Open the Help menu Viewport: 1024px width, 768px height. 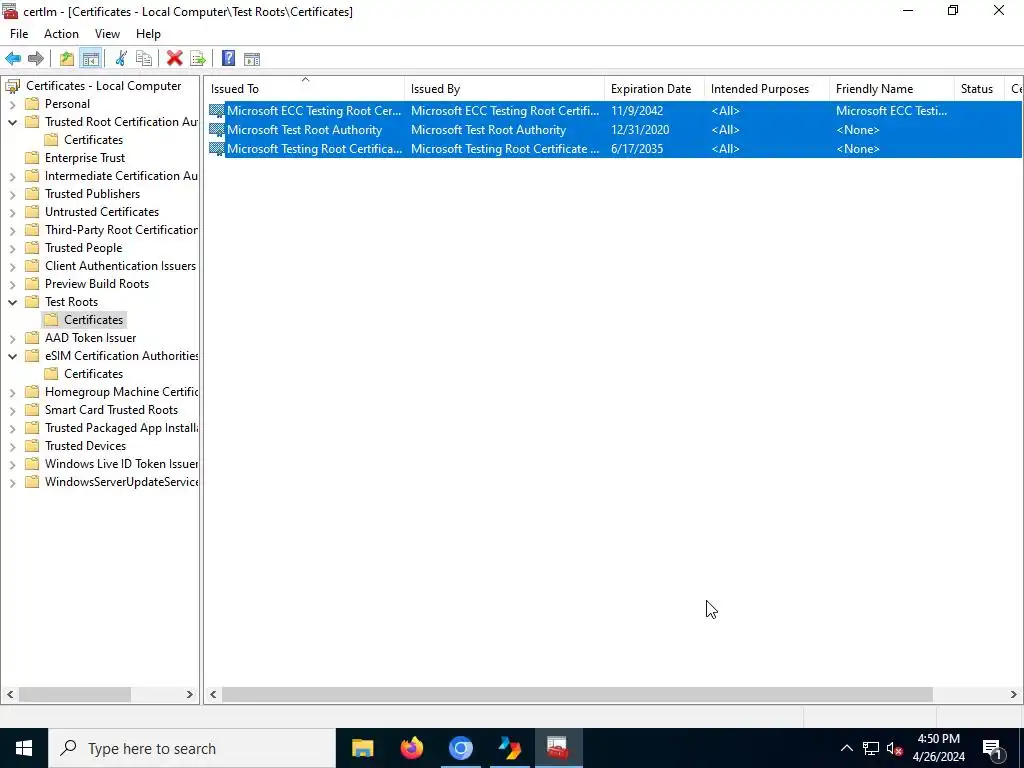(148, 34)
